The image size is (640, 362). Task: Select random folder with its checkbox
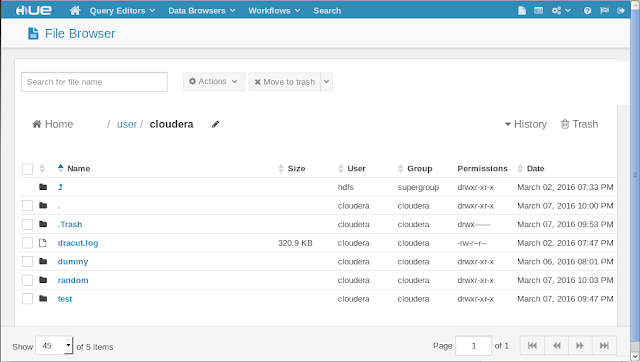27,280
